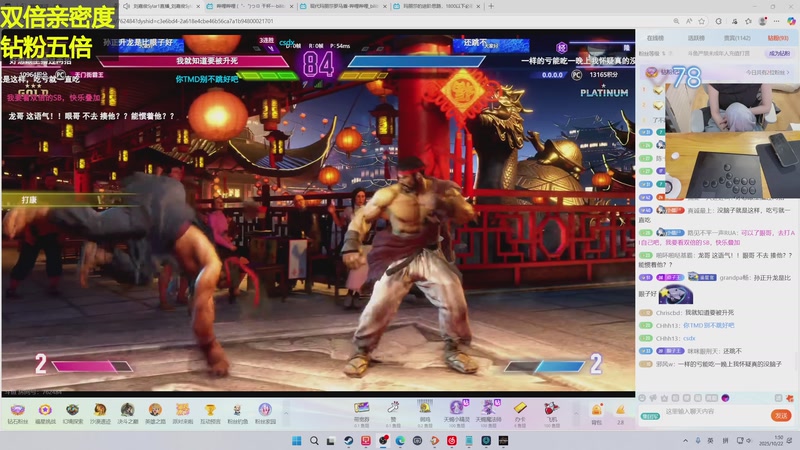Click the purple diamond icon in chat toolbar
This screenshot has width=800, height=450.
tap(725, 398)
